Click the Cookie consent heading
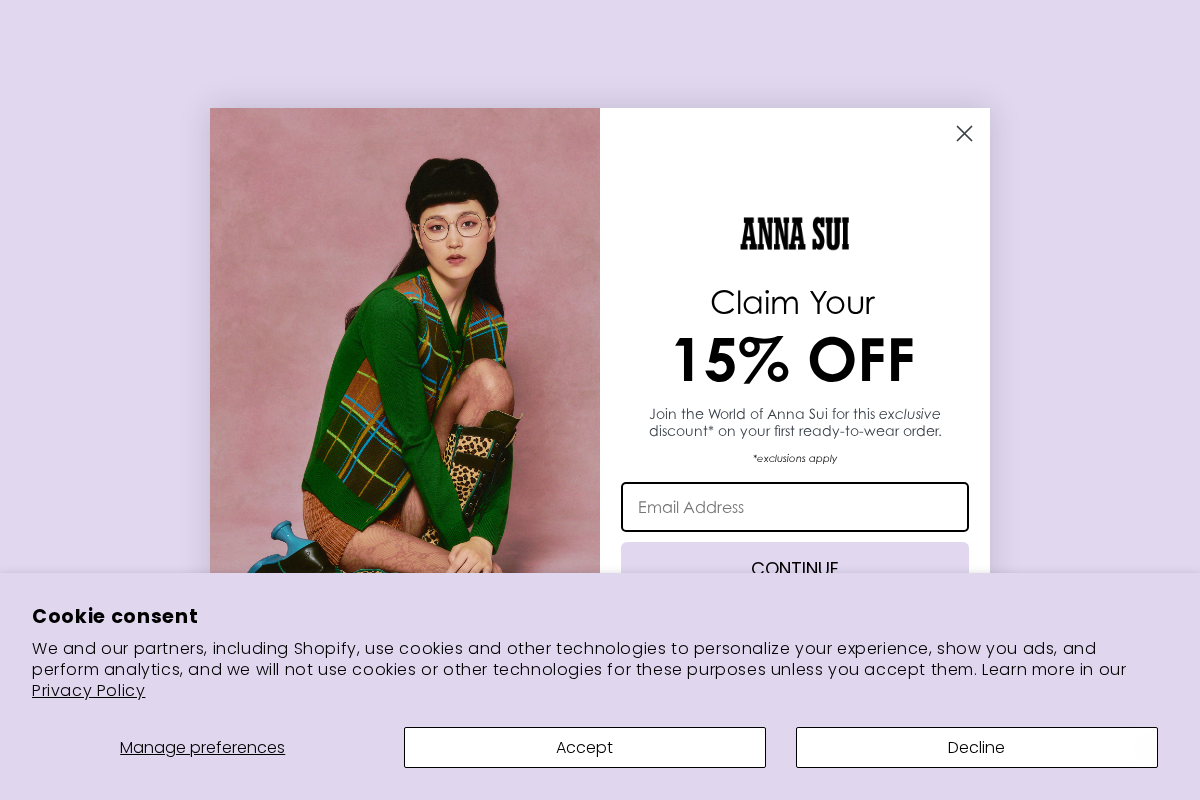 114,616
